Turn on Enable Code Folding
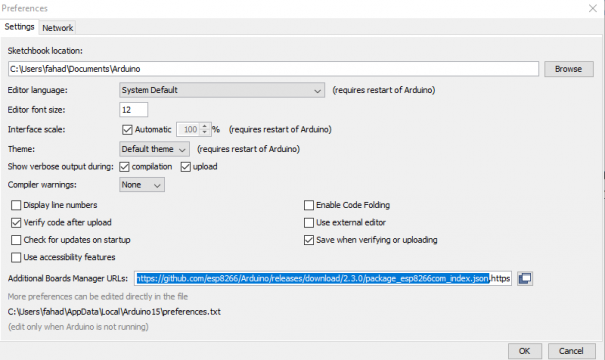The image size is (605, 360). 309,205
